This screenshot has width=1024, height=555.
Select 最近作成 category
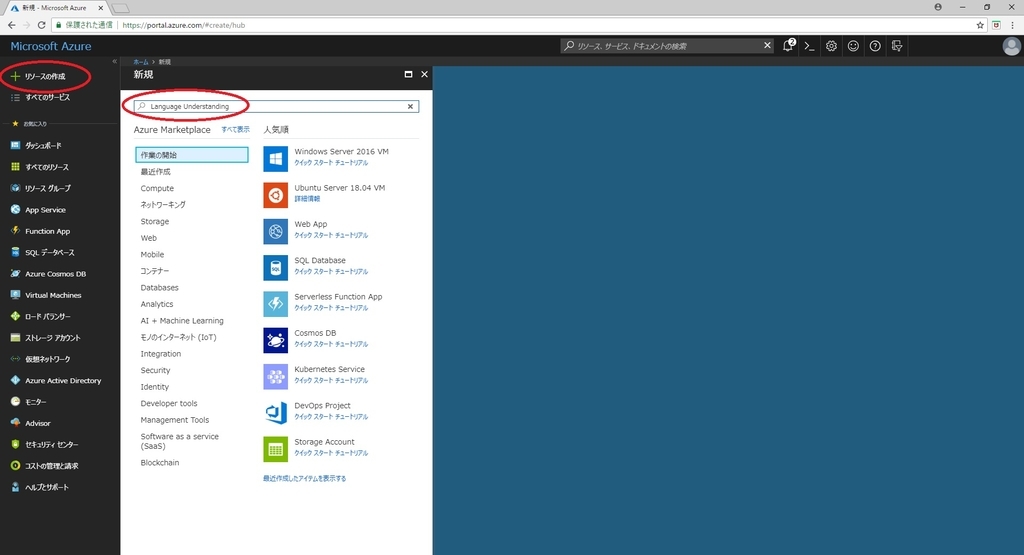(155, 172)
